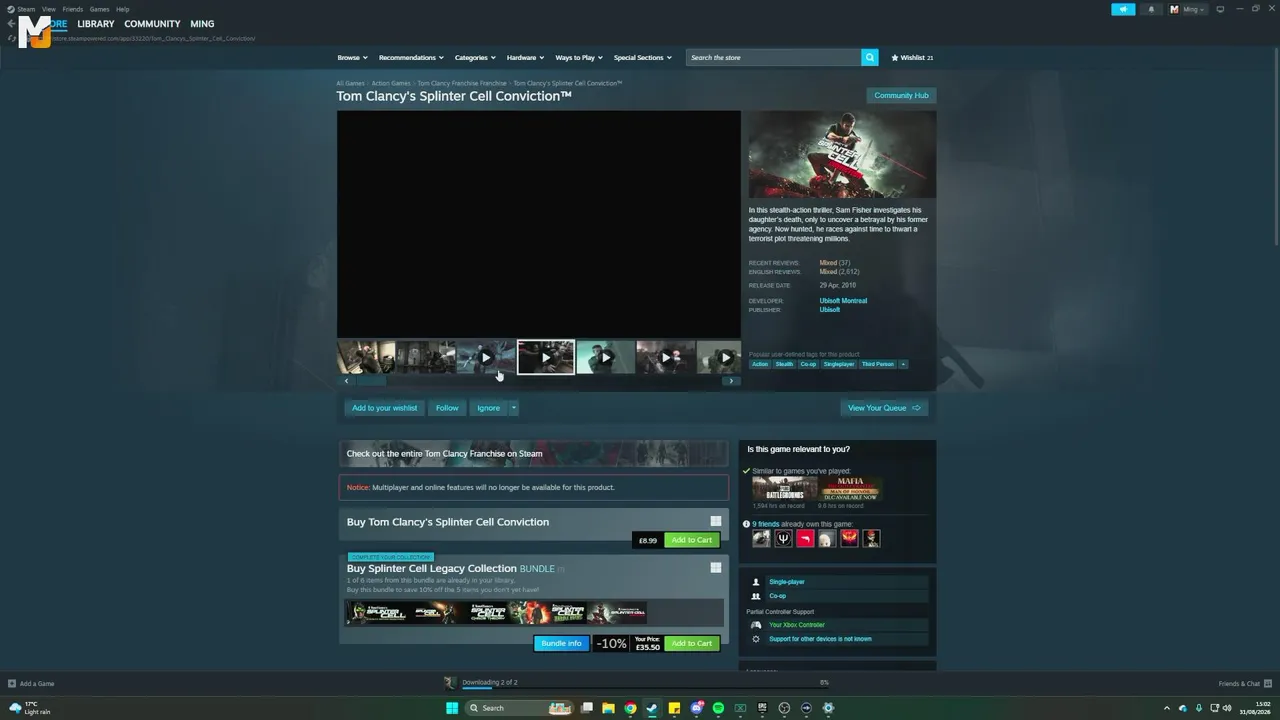Switch to Big Picture mode icon

[1220, 9]
